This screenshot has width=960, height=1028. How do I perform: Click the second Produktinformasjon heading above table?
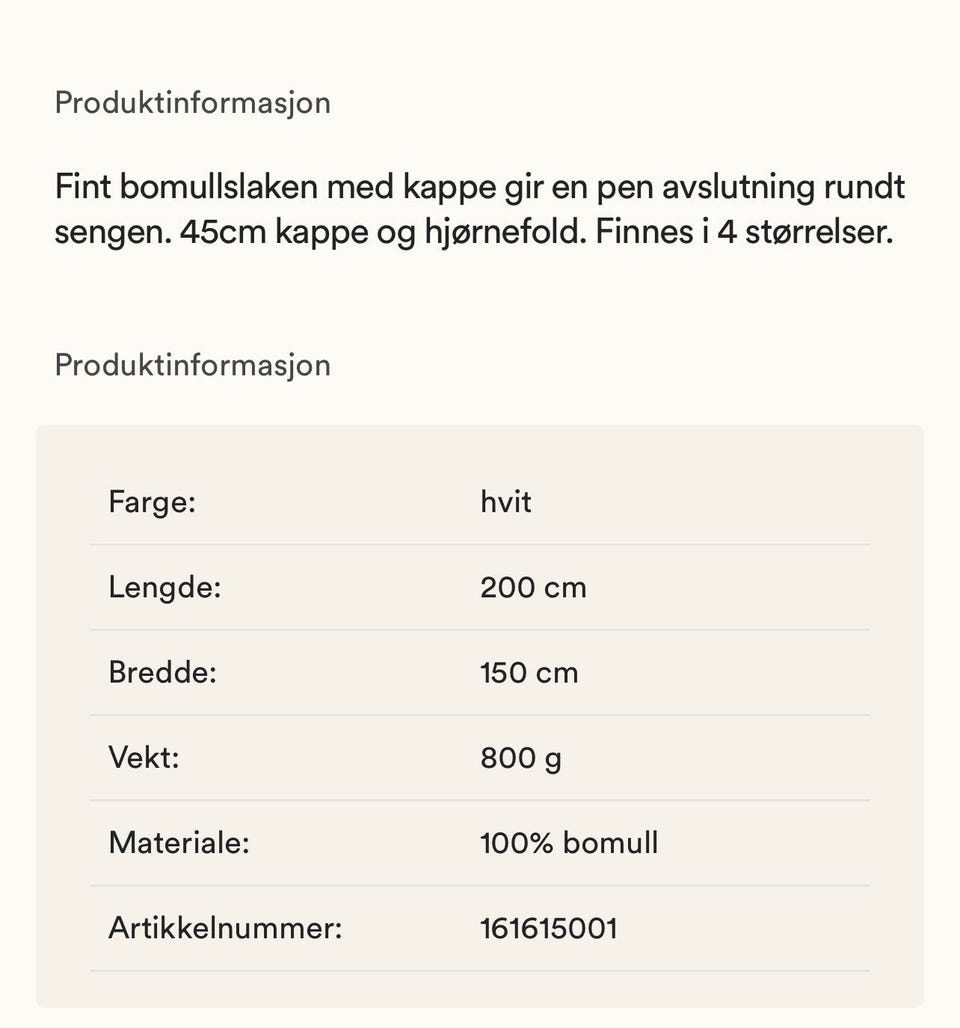[x=192, y=366]
